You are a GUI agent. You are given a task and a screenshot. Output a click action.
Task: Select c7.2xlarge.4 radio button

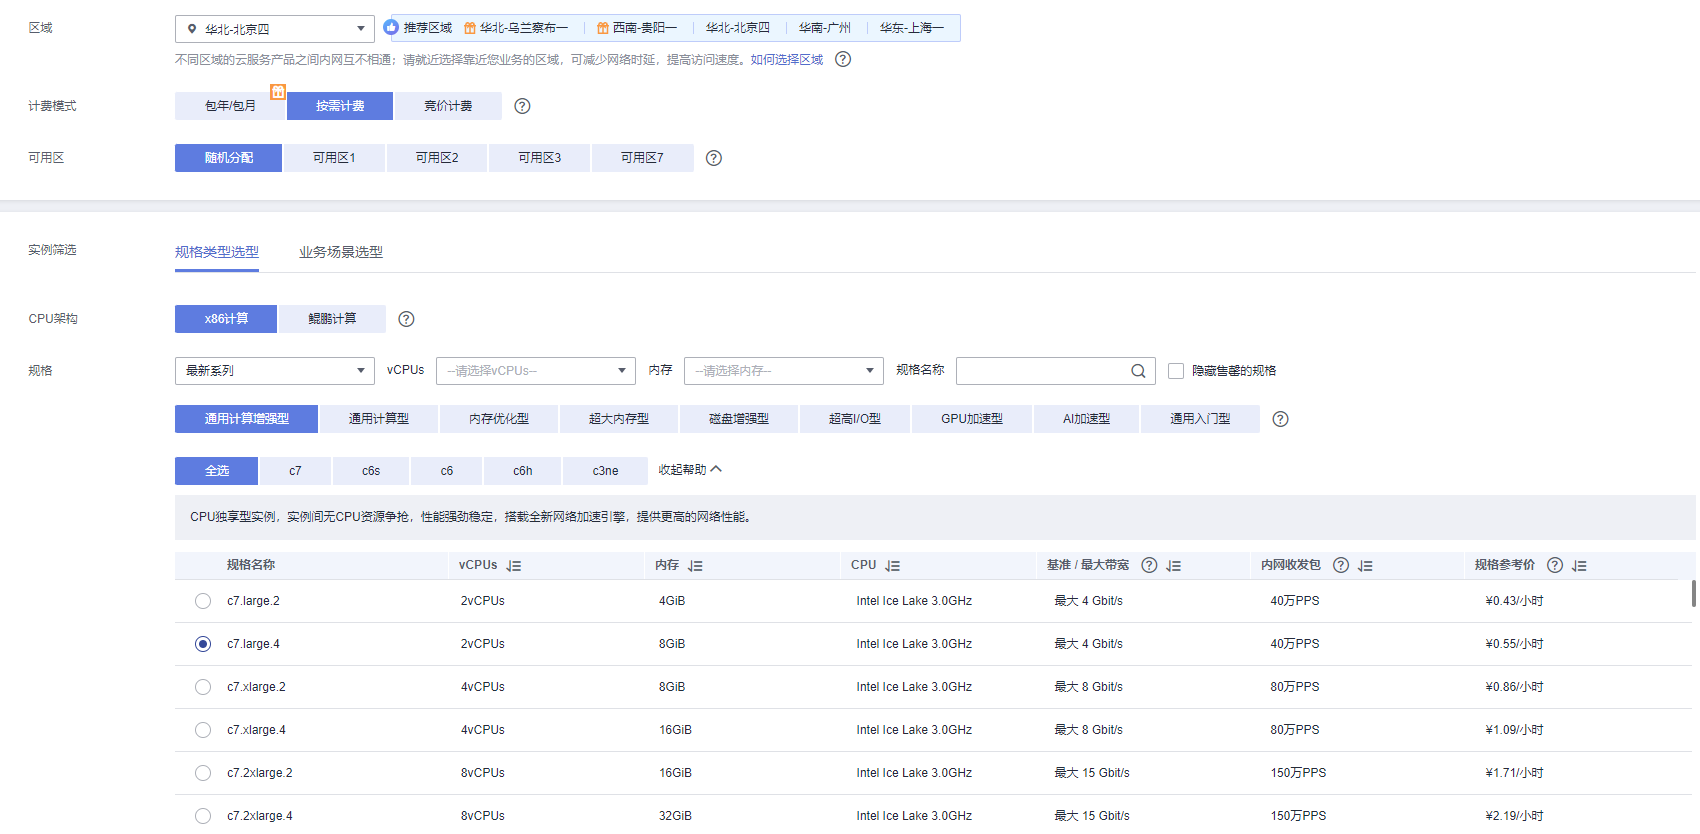coord(203,816)
